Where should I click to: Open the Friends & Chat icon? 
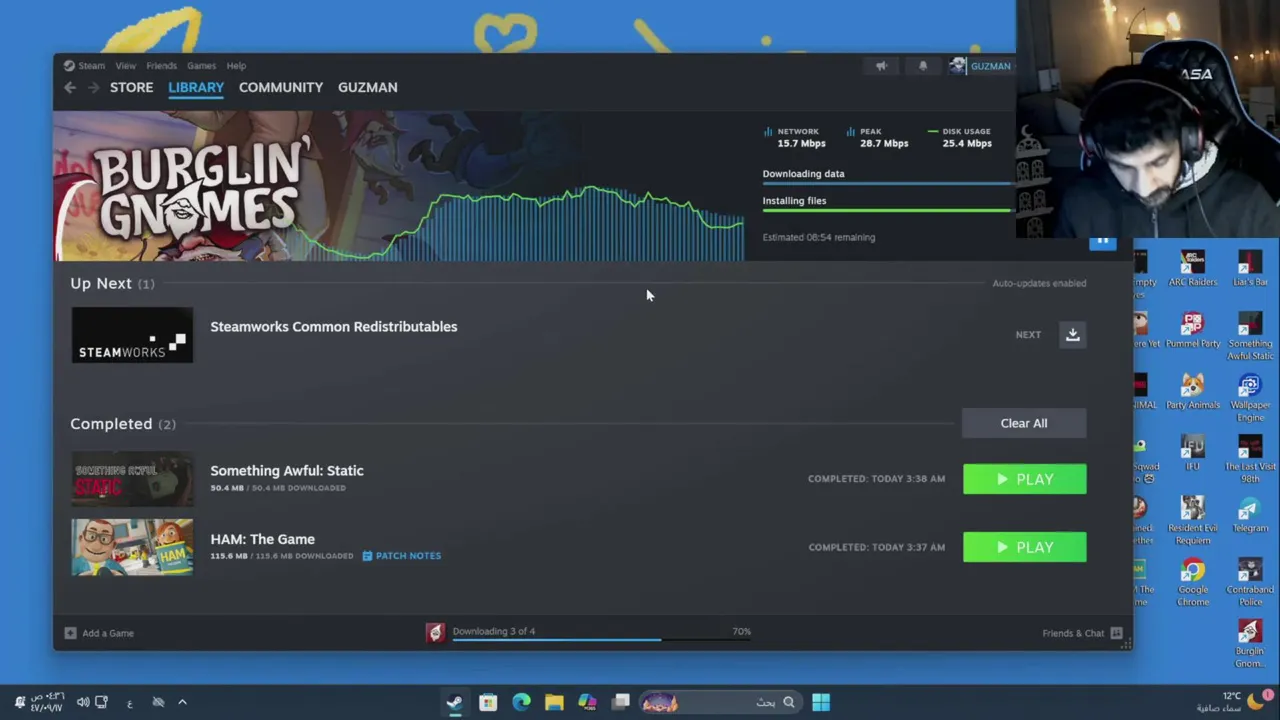(1116, 633)
